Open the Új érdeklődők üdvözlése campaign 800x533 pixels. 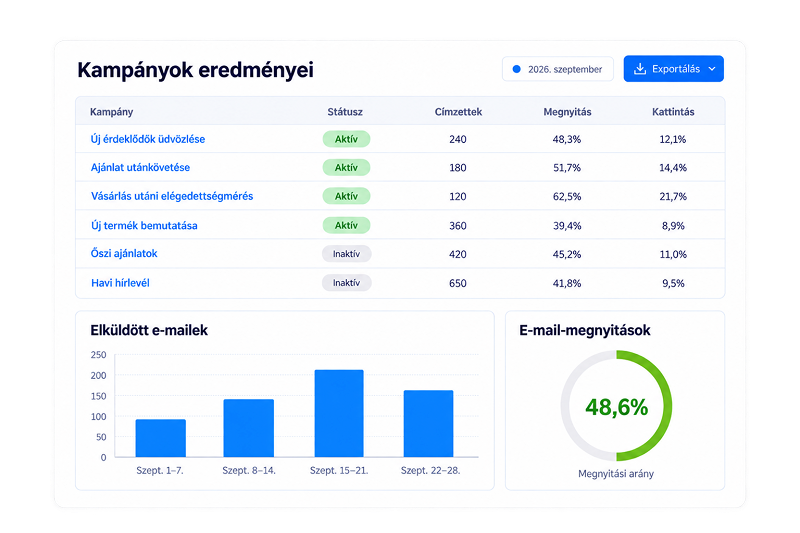click(x=148, y=139)
